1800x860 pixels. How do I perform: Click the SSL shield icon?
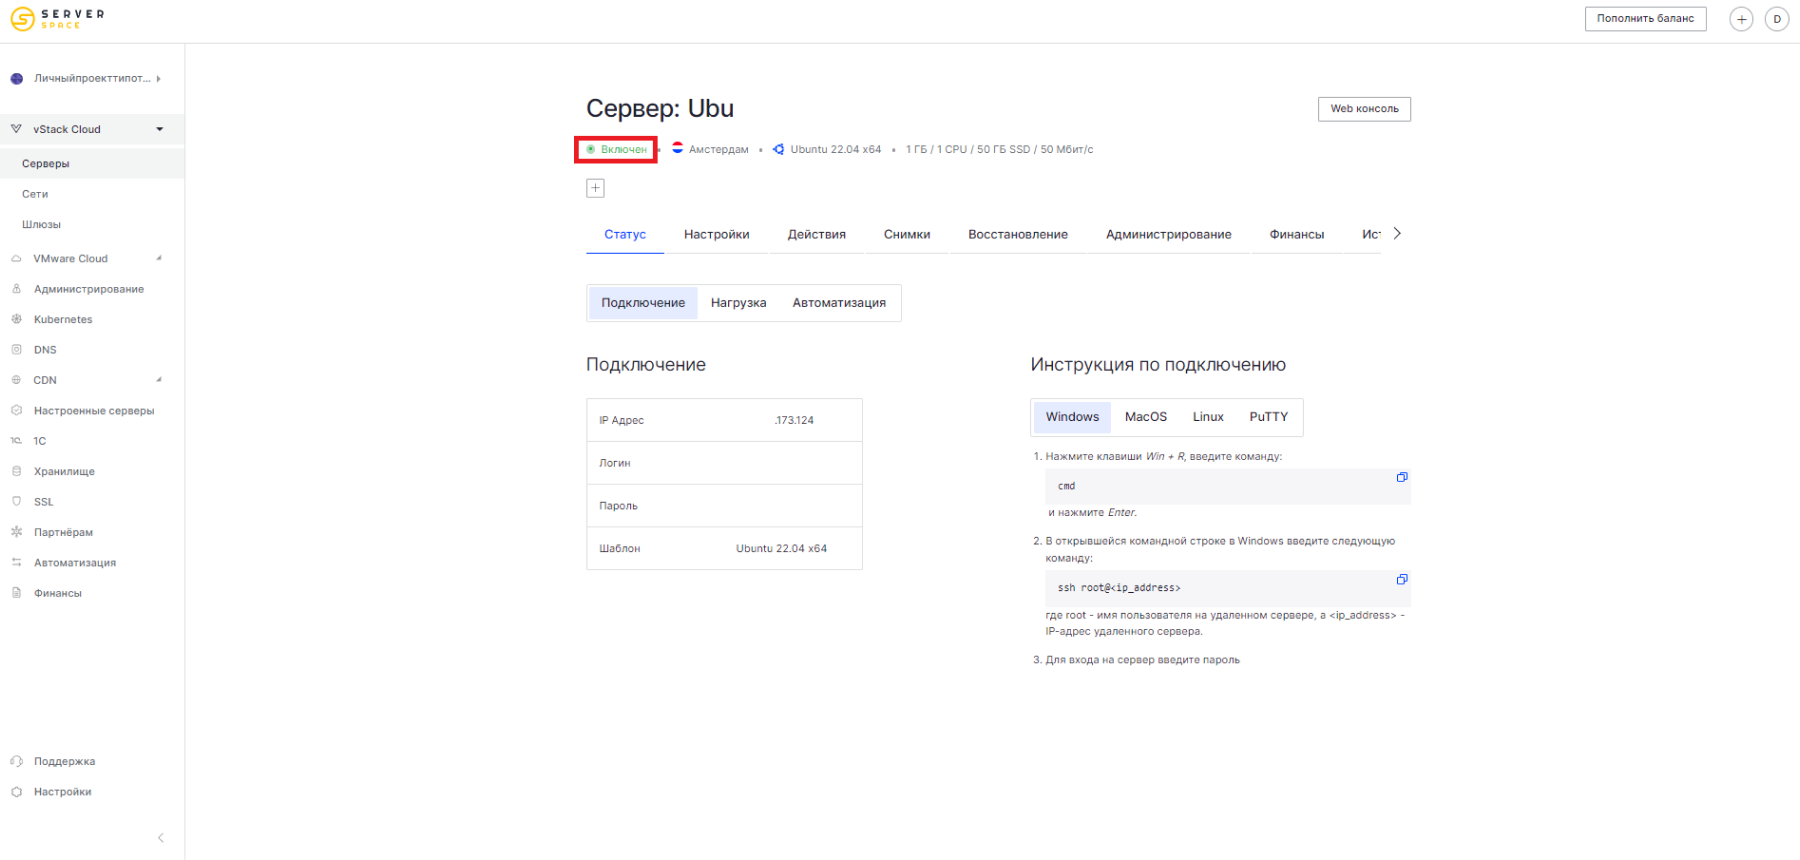coord(16,501)
